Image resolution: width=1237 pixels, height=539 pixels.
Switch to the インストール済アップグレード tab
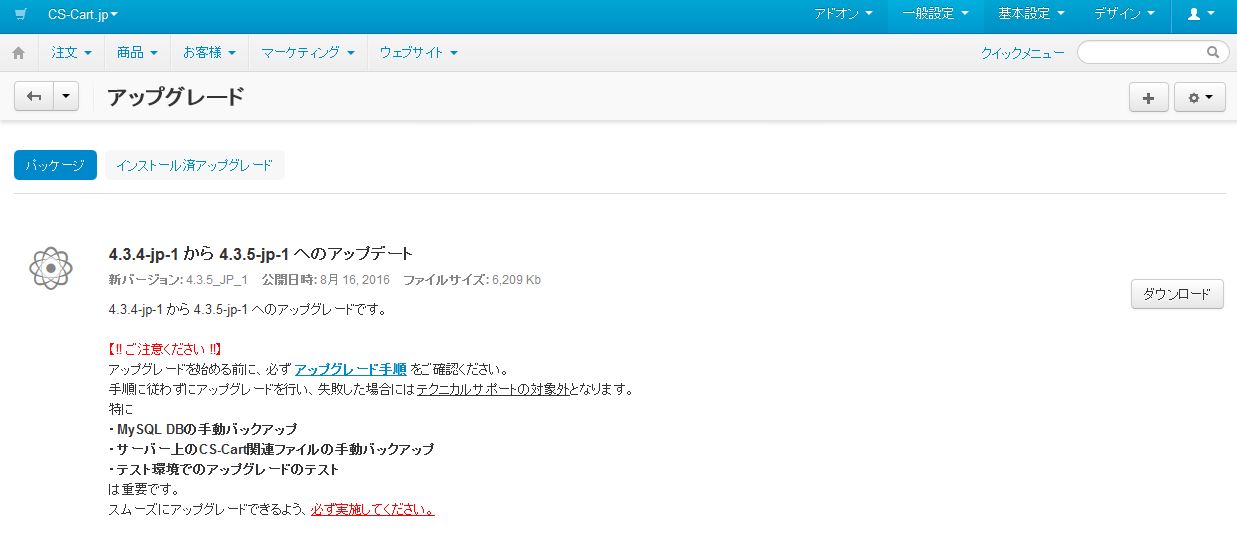(194, 165)
